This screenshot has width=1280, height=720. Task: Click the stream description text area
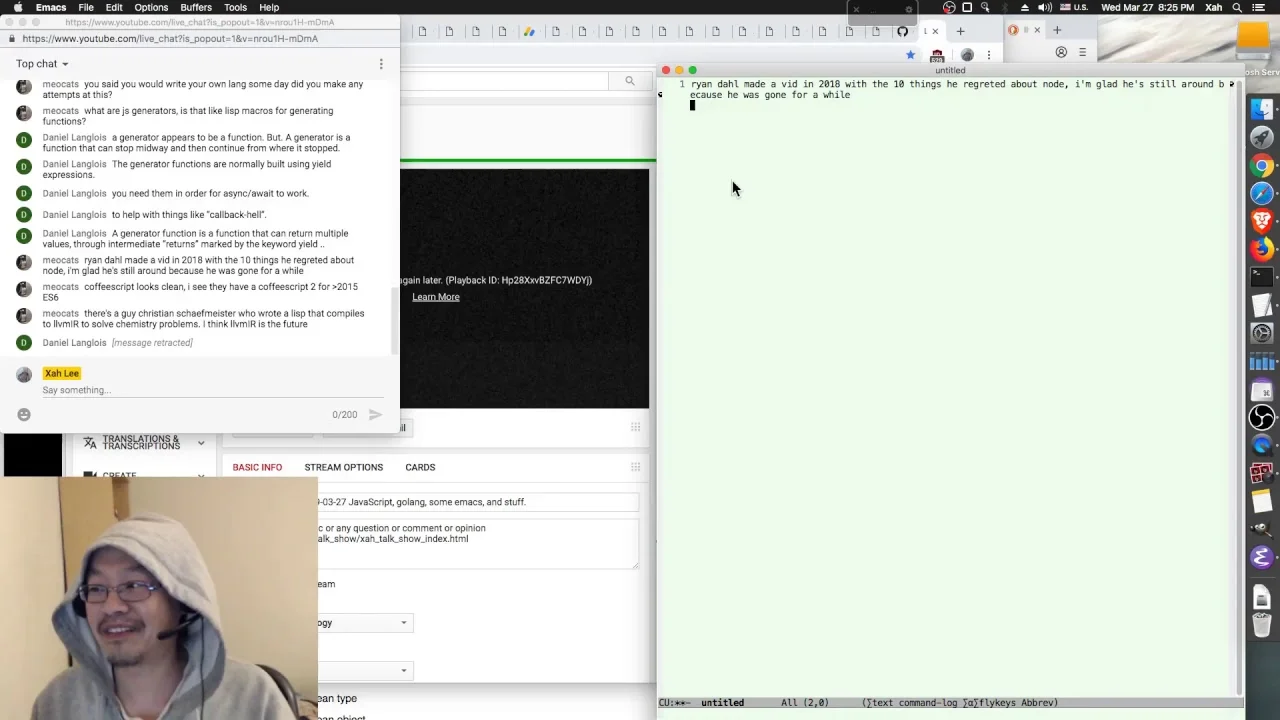point(477,543)
